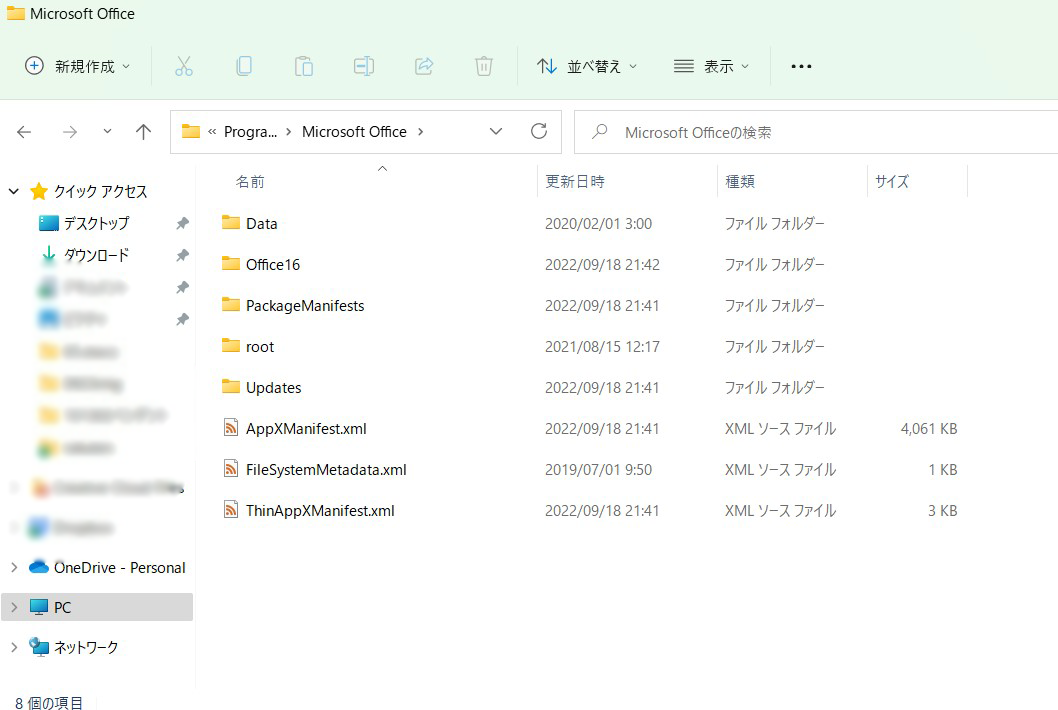The image size is (1058, 710).
Task: Click the 4,061 KB size value
Action: [928, 429]
